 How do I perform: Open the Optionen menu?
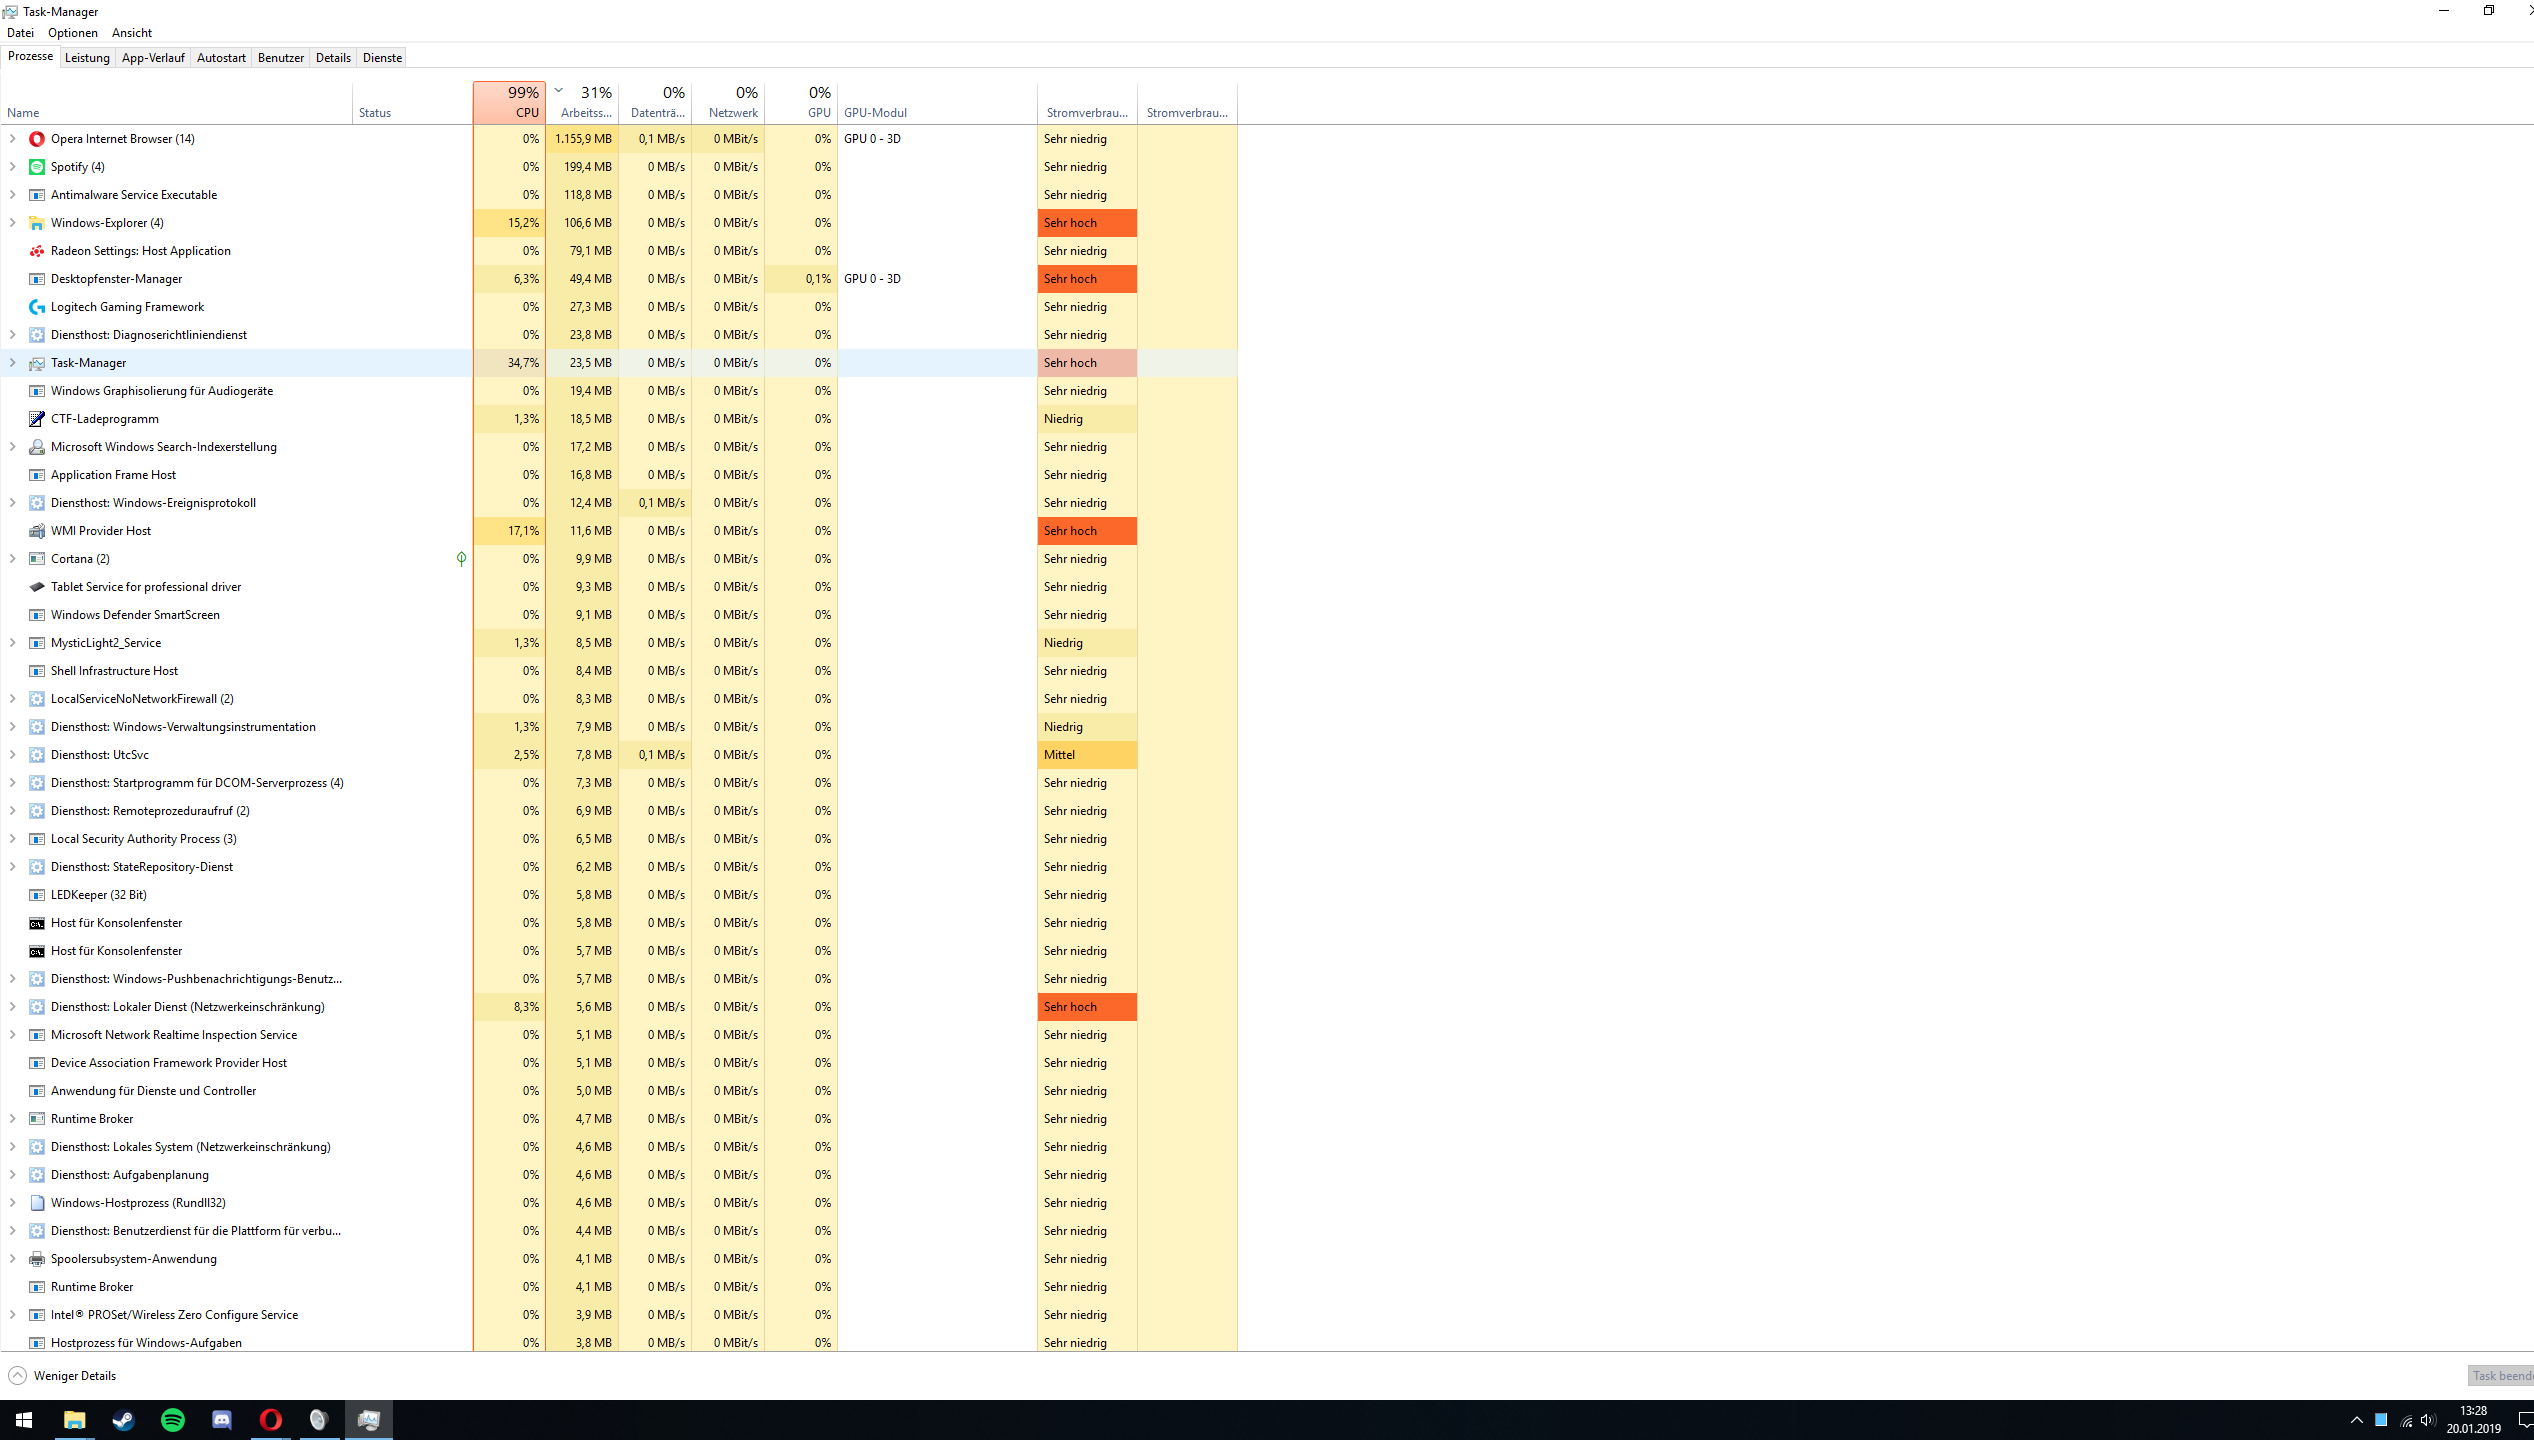click(x=72, y=33)
